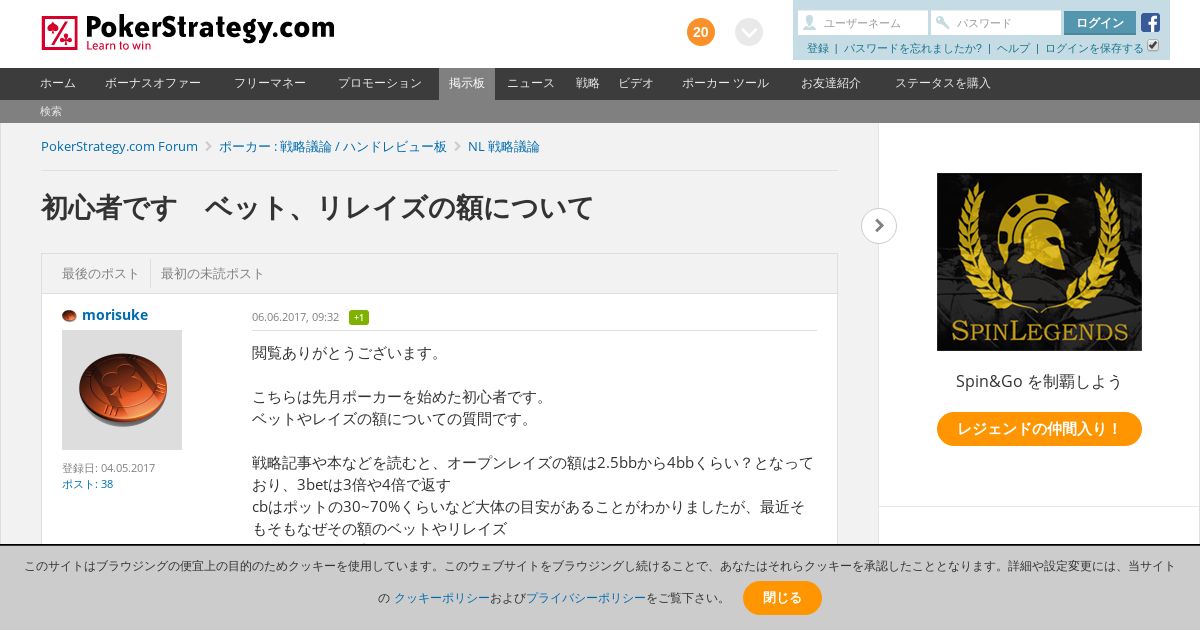Click the Facebook login icon
This screenshot has width=1200, height=630.
[x=1150, y=23]
